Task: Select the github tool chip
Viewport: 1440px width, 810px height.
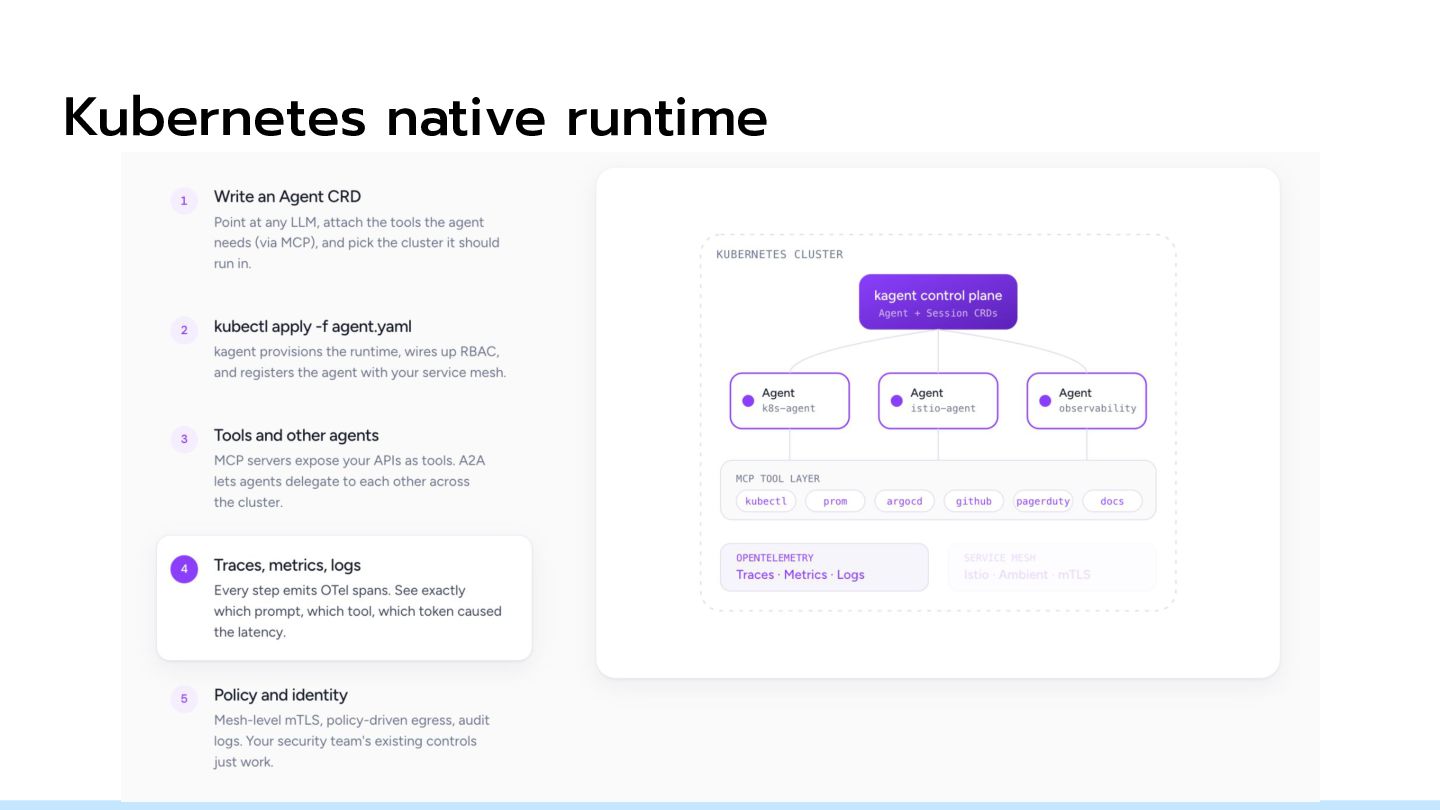Action: [x=973, y=501]
